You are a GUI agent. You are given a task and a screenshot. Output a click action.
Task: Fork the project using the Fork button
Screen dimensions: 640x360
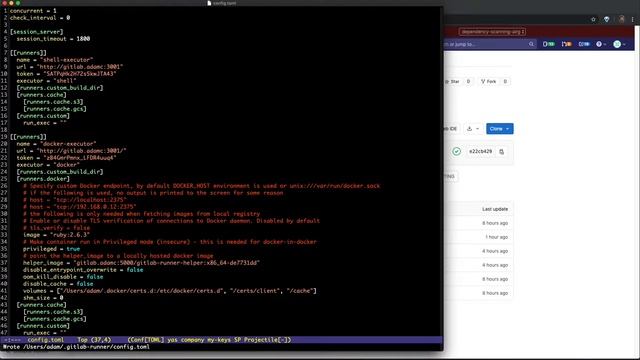[489, 82]
